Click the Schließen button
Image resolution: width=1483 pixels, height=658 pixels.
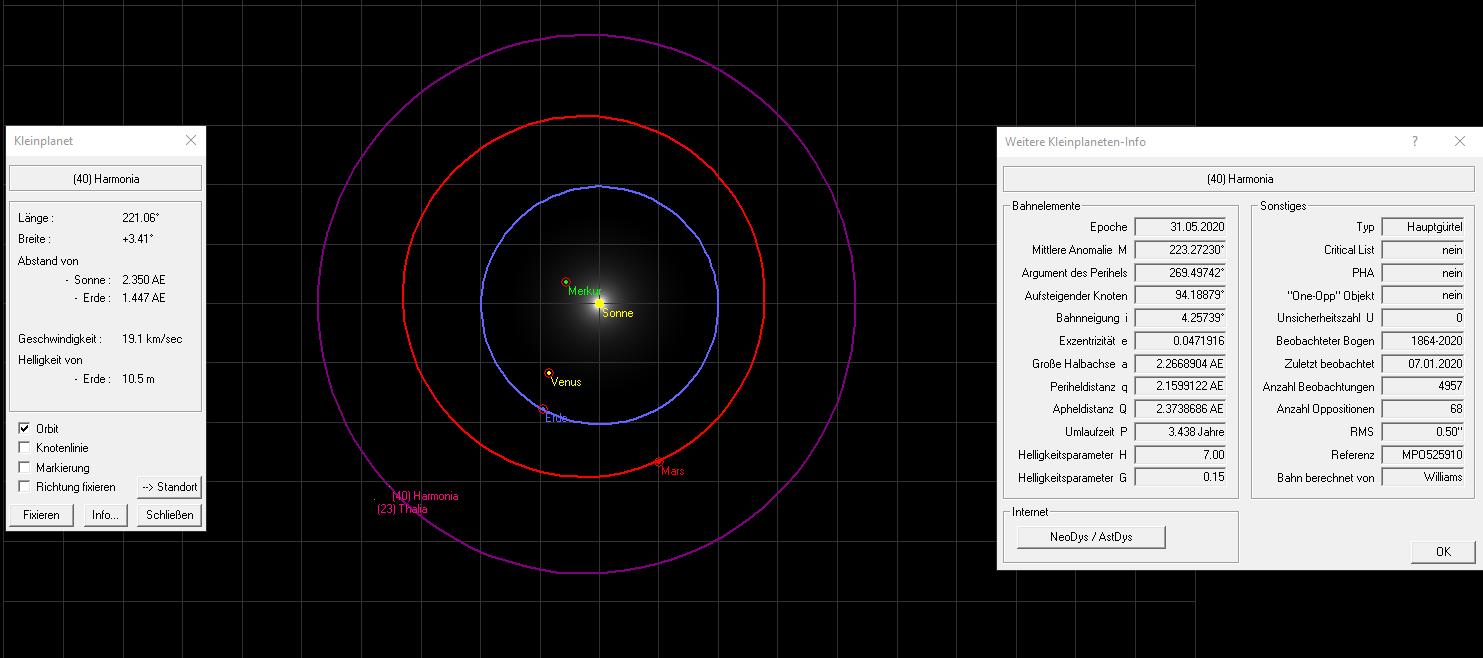point(169,515)
